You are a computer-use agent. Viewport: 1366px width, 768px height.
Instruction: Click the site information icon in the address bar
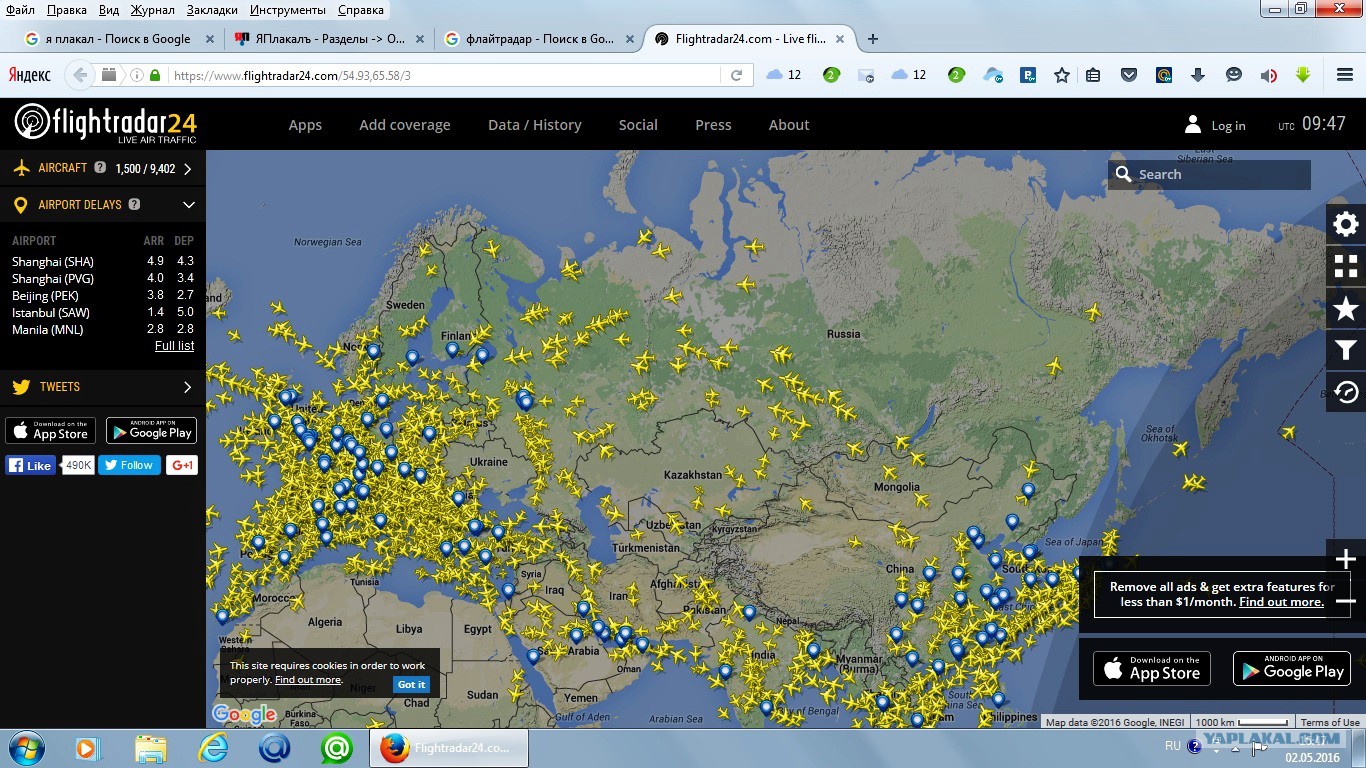[137, 75]
